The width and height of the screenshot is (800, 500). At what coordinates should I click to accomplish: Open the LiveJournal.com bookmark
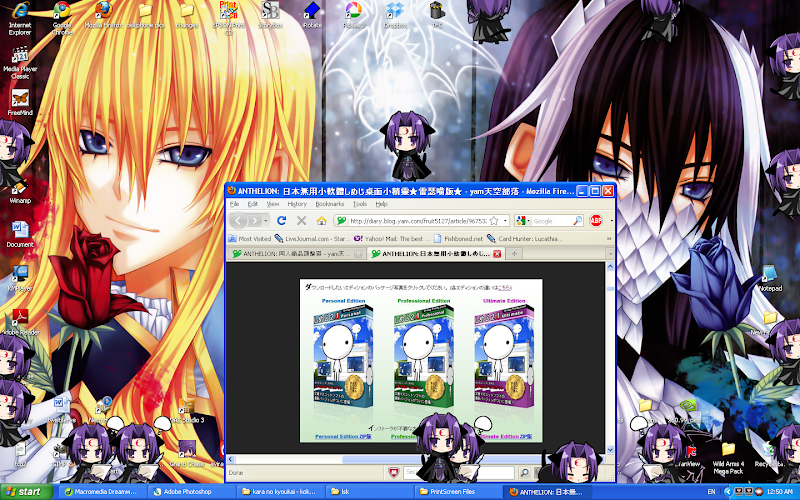(x=312, y=238)
